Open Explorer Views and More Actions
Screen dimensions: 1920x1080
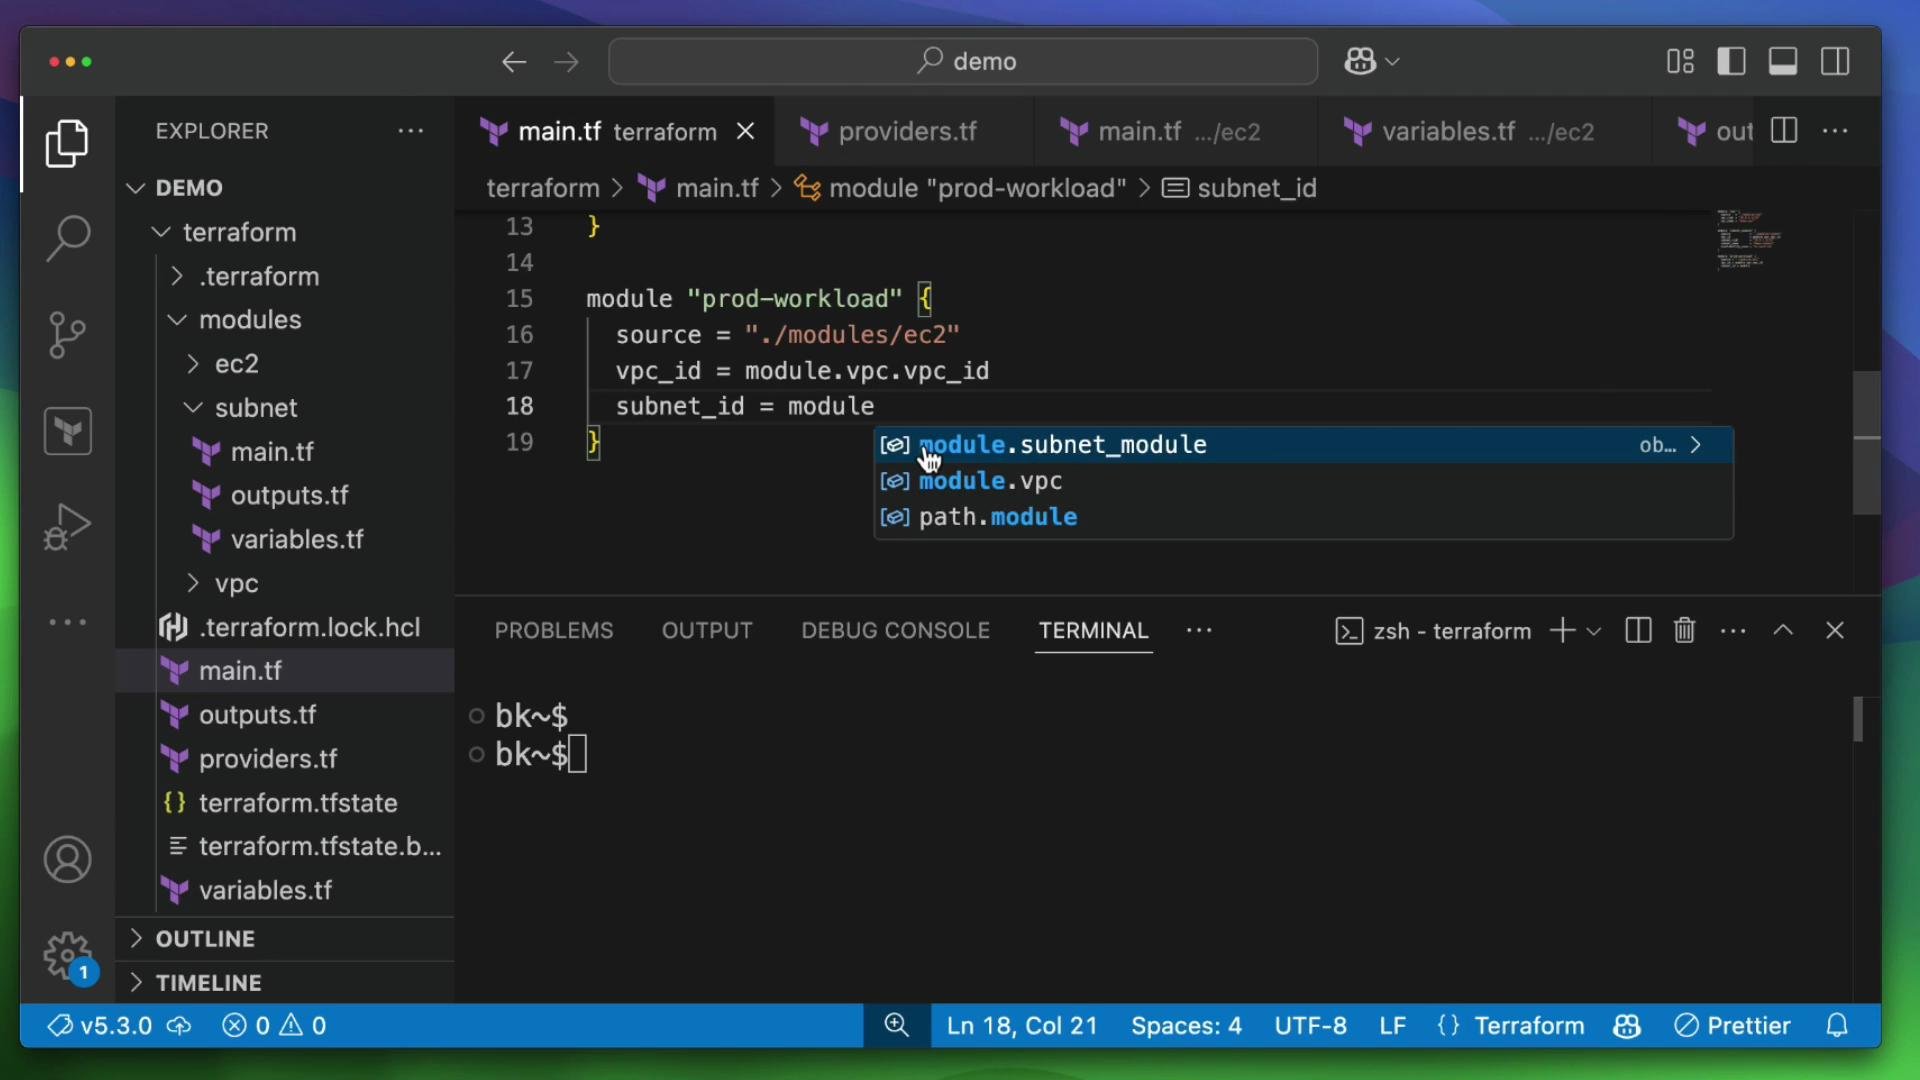click(411, 131)
